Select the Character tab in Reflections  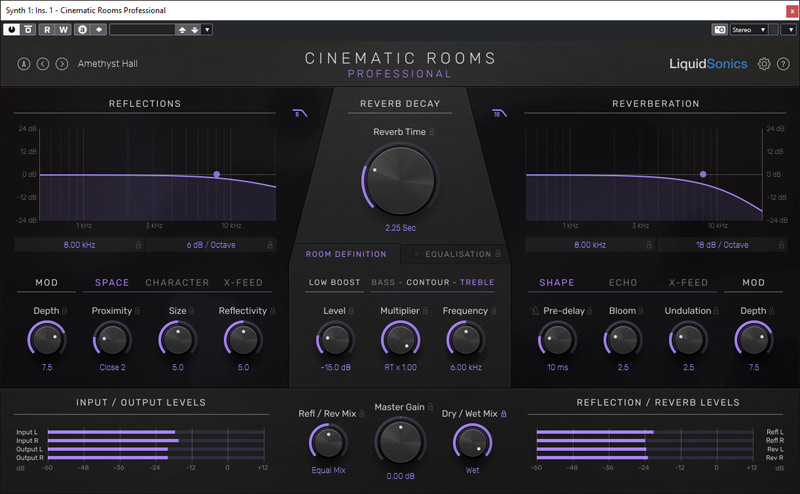pyautogui.click(x=177, y=283)
